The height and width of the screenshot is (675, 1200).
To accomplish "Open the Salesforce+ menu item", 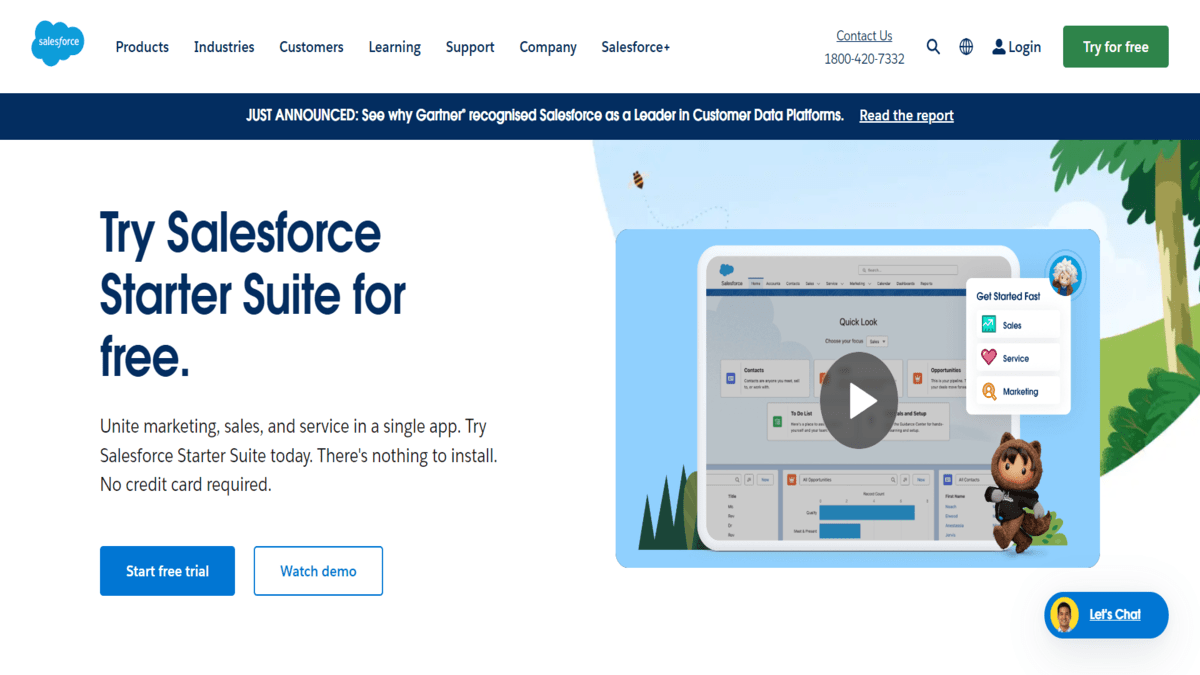I will (x=635, y=47).
